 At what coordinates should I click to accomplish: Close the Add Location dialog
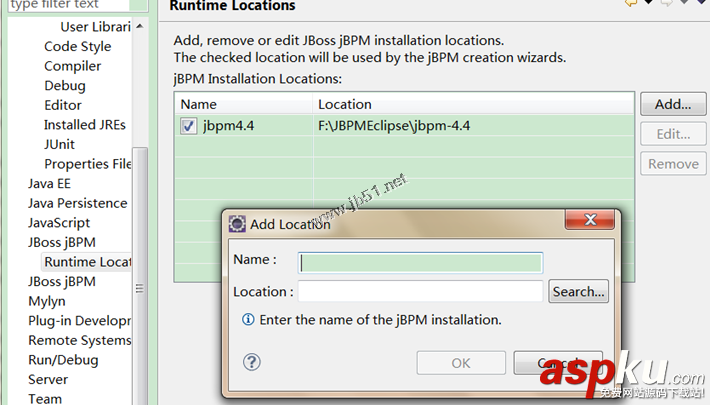[x=590, y=220]
